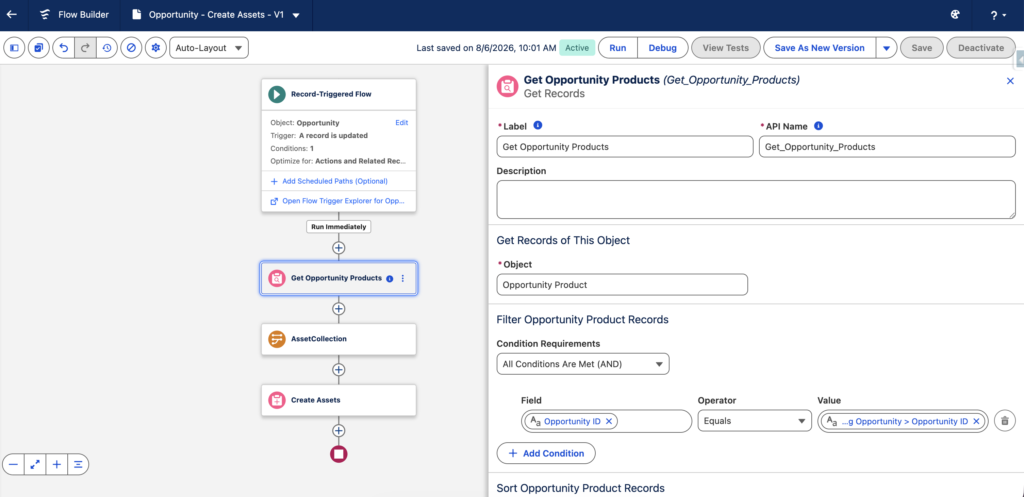
Task: Fit canvas to screen icon
Action: pos(35,464)
